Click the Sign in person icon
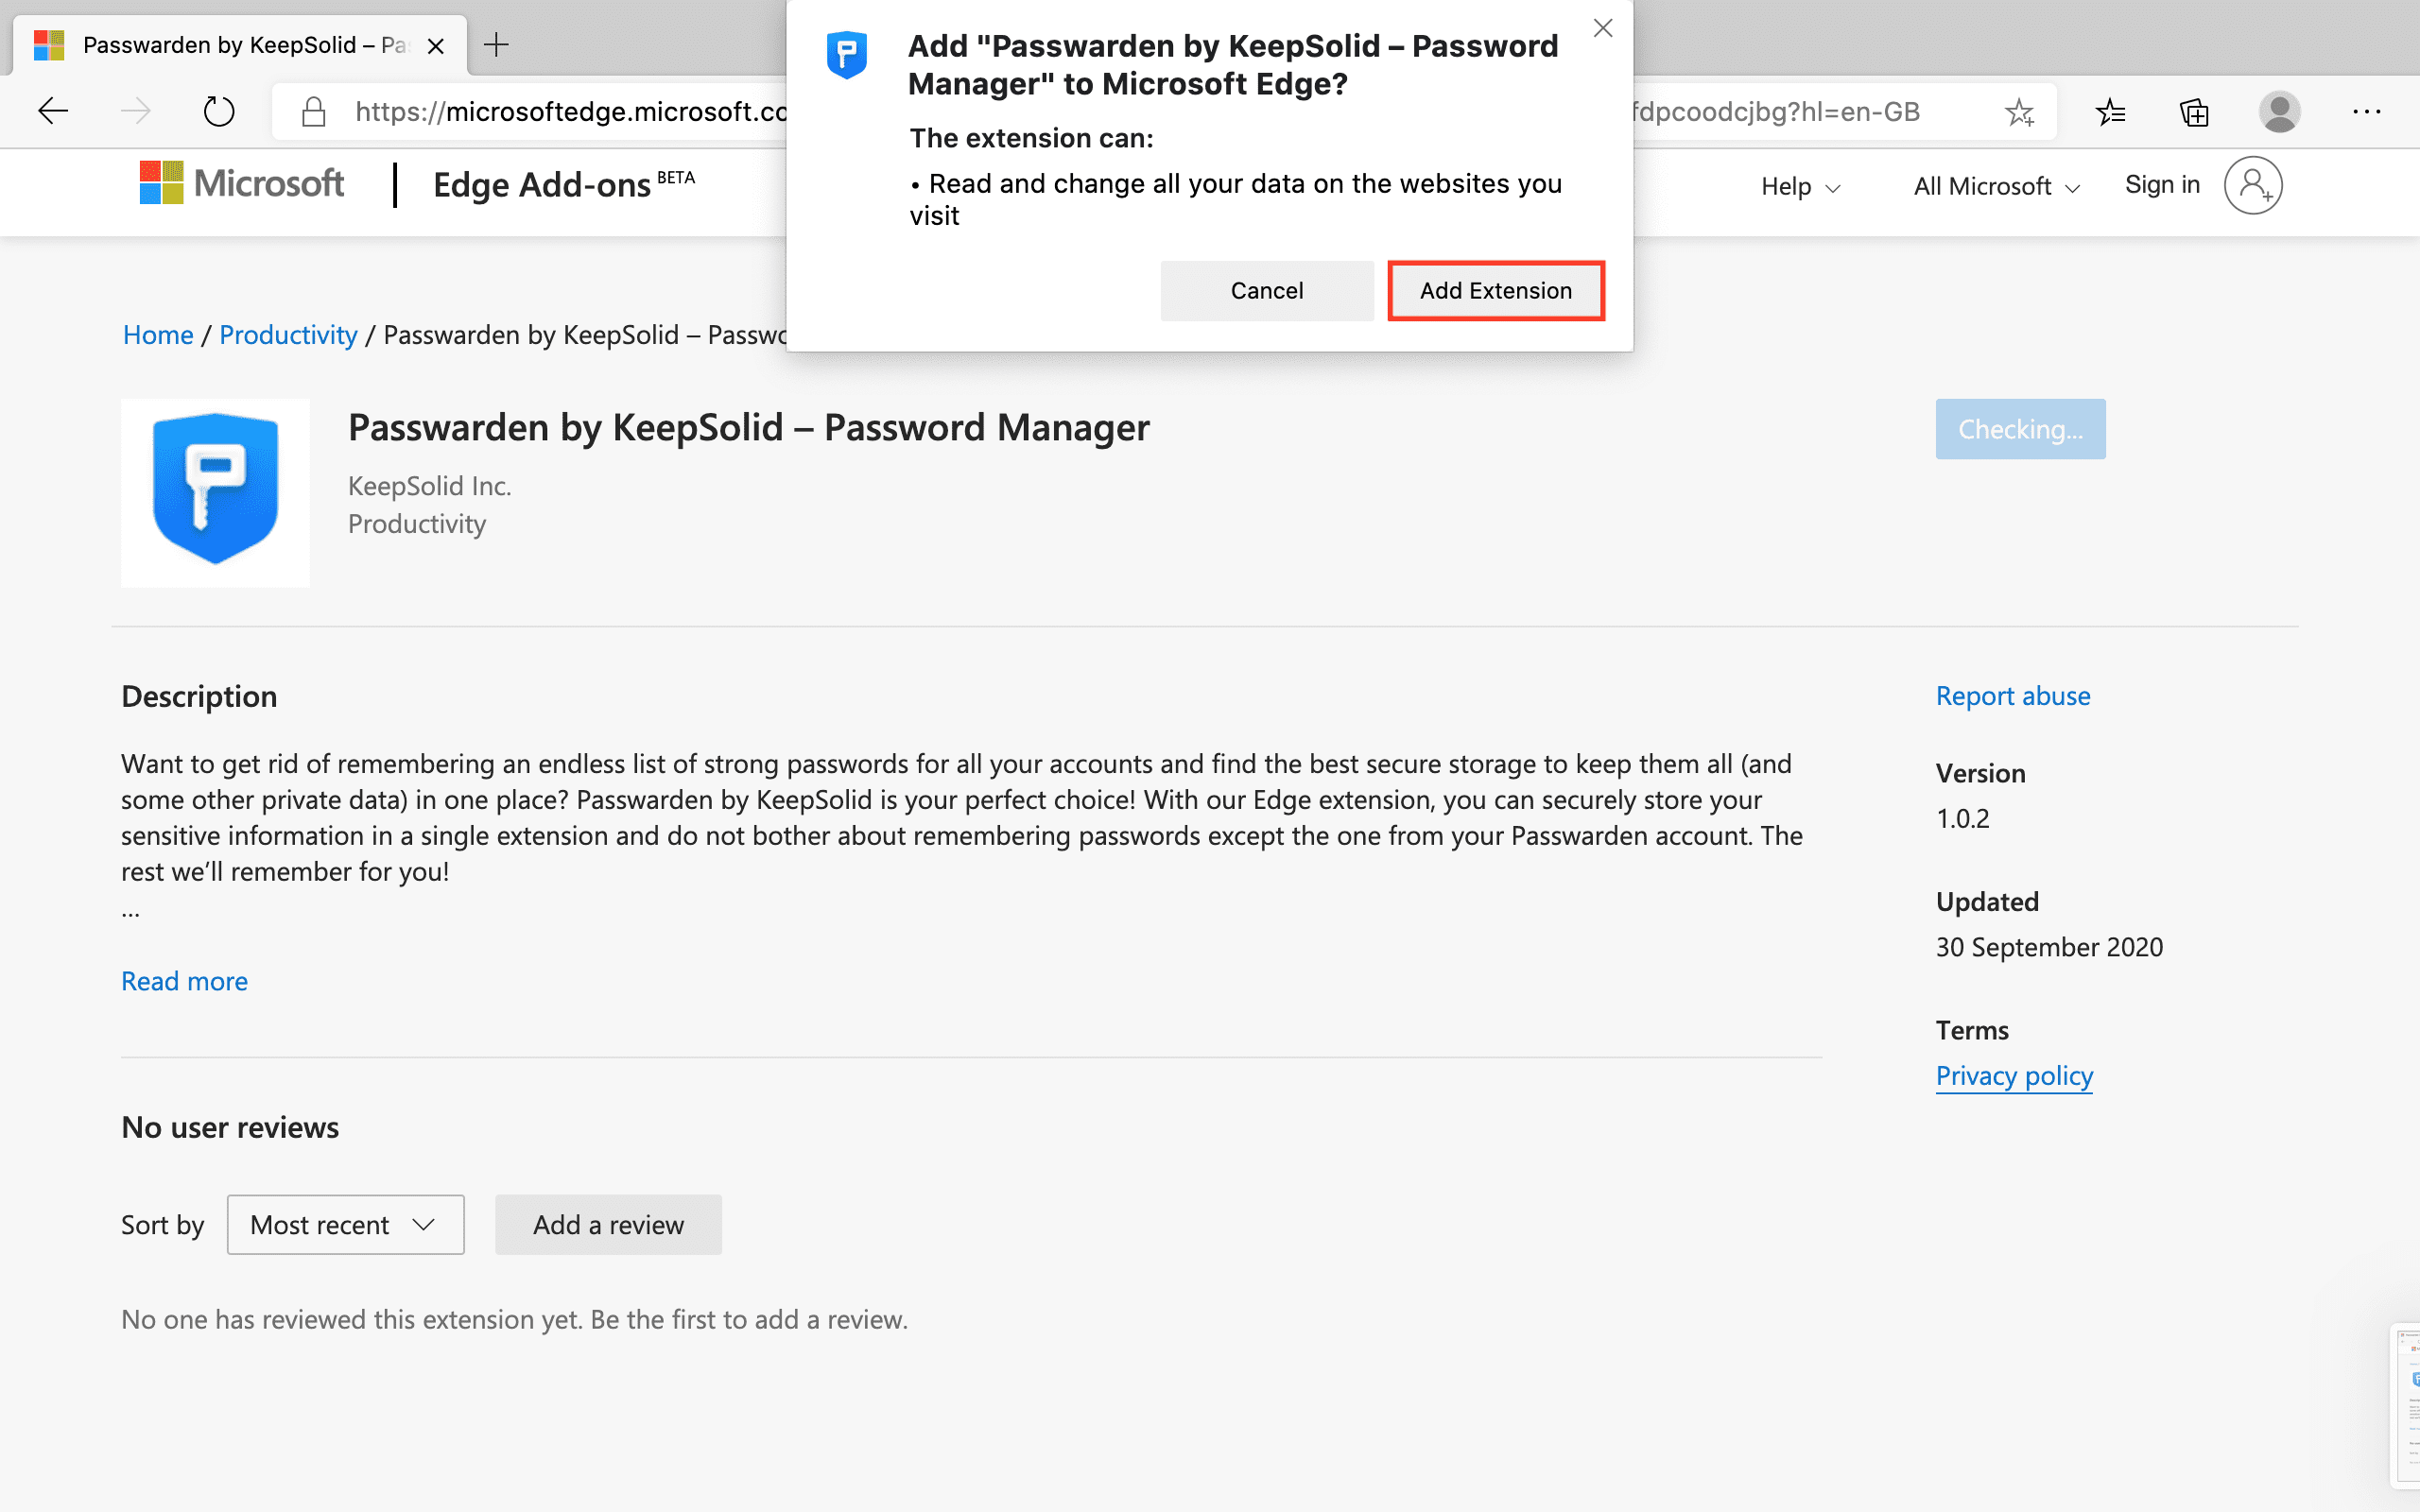Screen dimensions: 2420x1512 pyautogui.click(x=2252, y=185)
